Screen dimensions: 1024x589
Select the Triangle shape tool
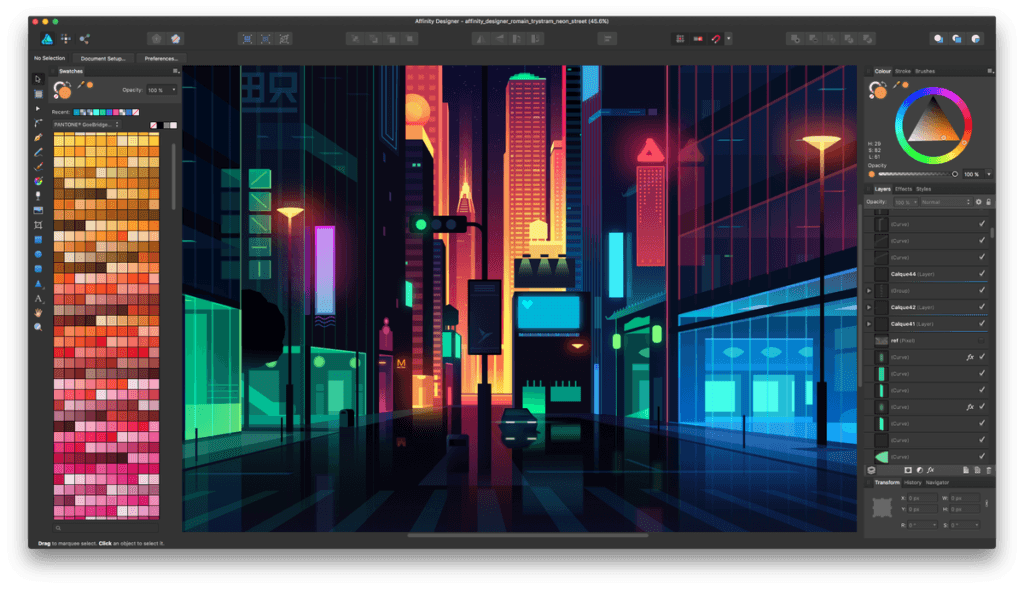[38, 283]
